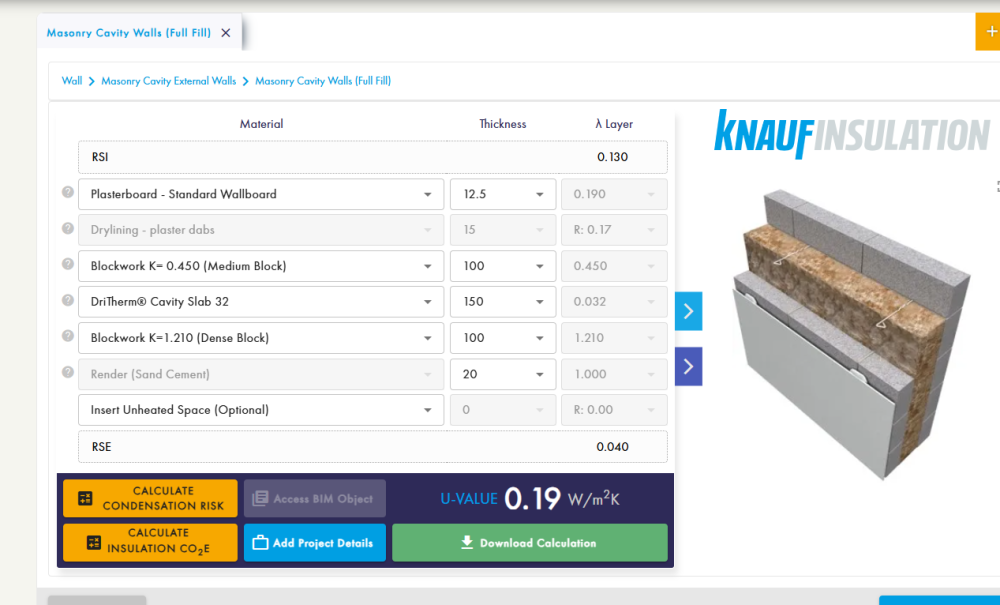Click the R: 0.00 field for Unheated Space
The height and width of the screenshot is (605, 1000).
pos(614,410)
